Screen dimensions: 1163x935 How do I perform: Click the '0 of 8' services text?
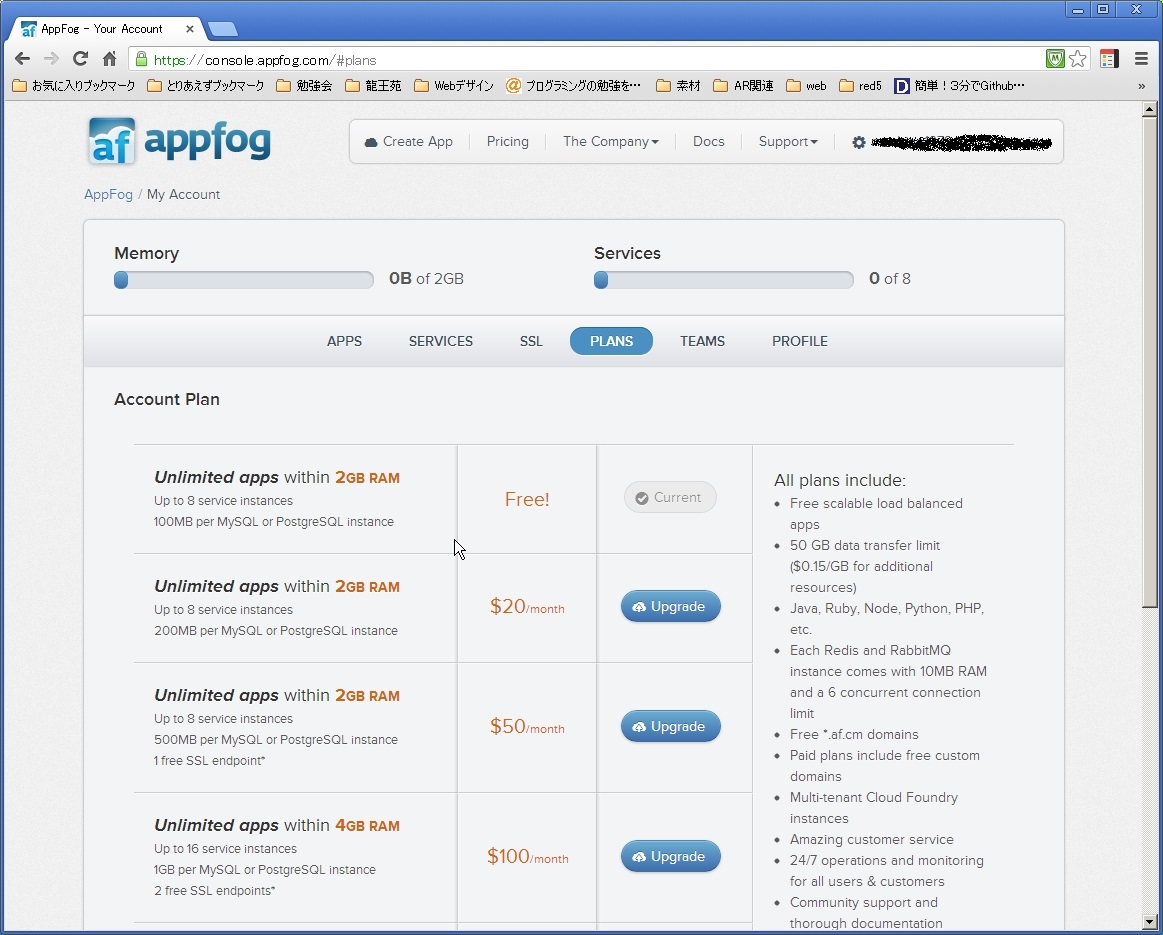tap(889, 279)
